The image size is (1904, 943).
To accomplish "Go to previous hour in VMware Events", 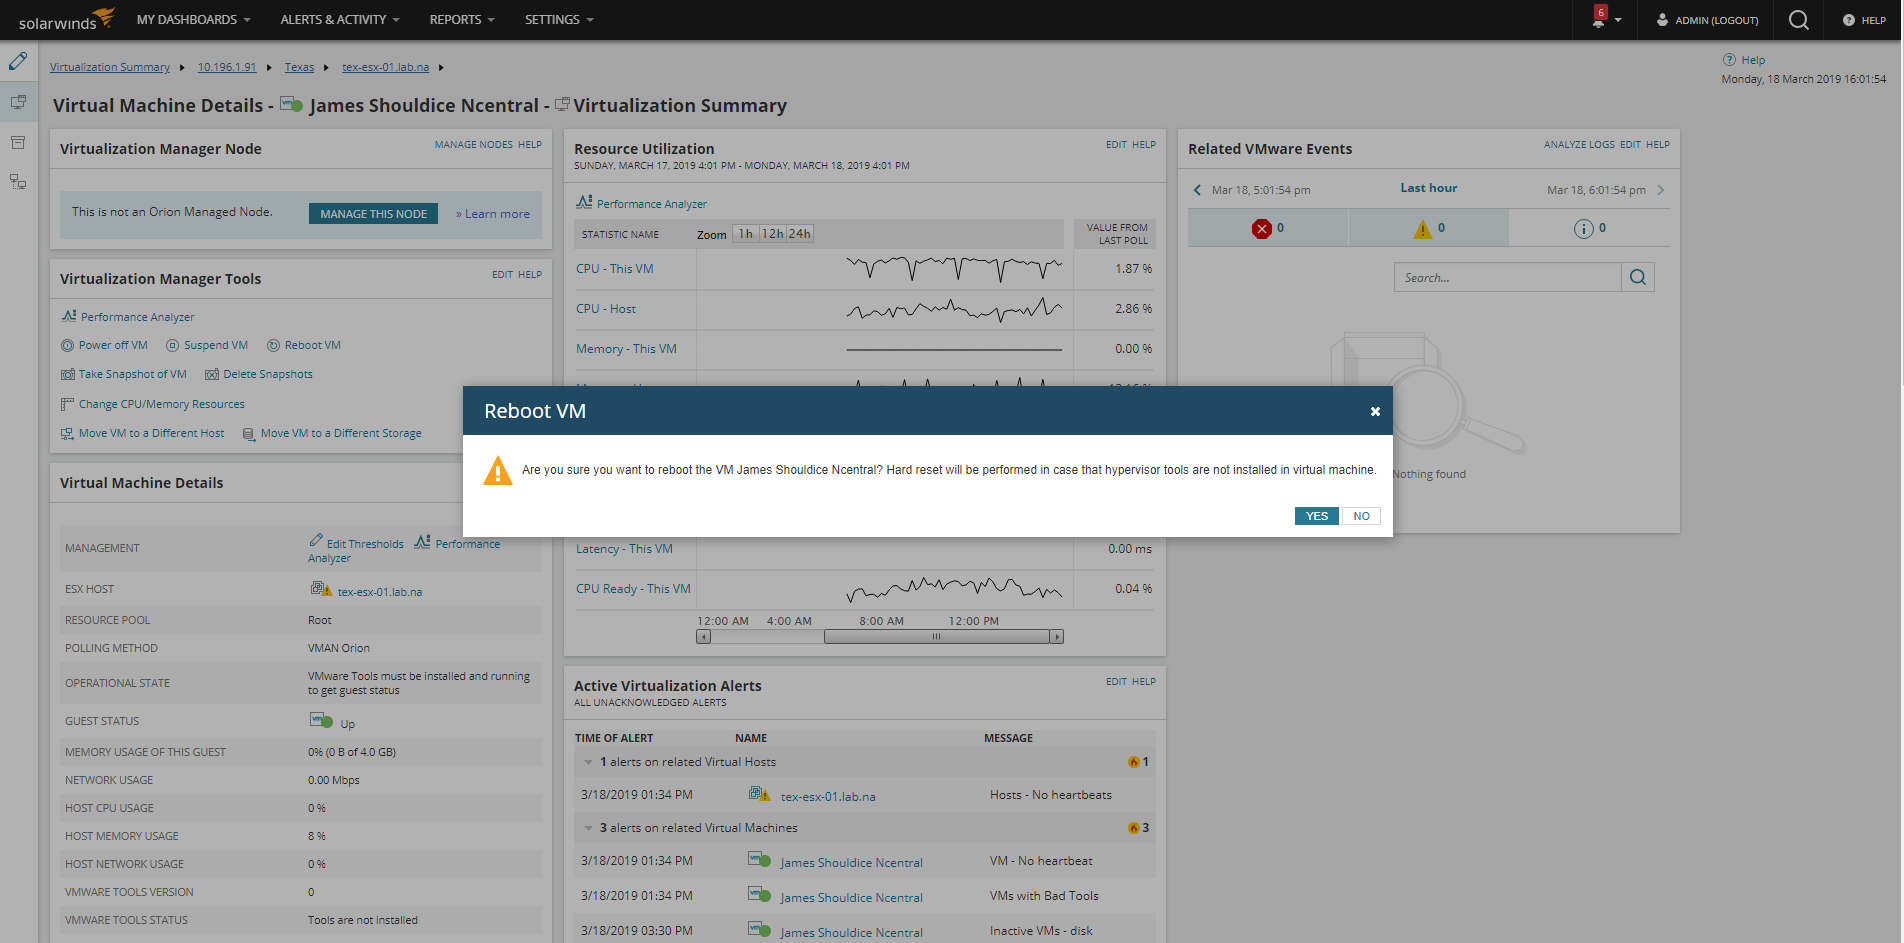I will [x=1198, y=190].
